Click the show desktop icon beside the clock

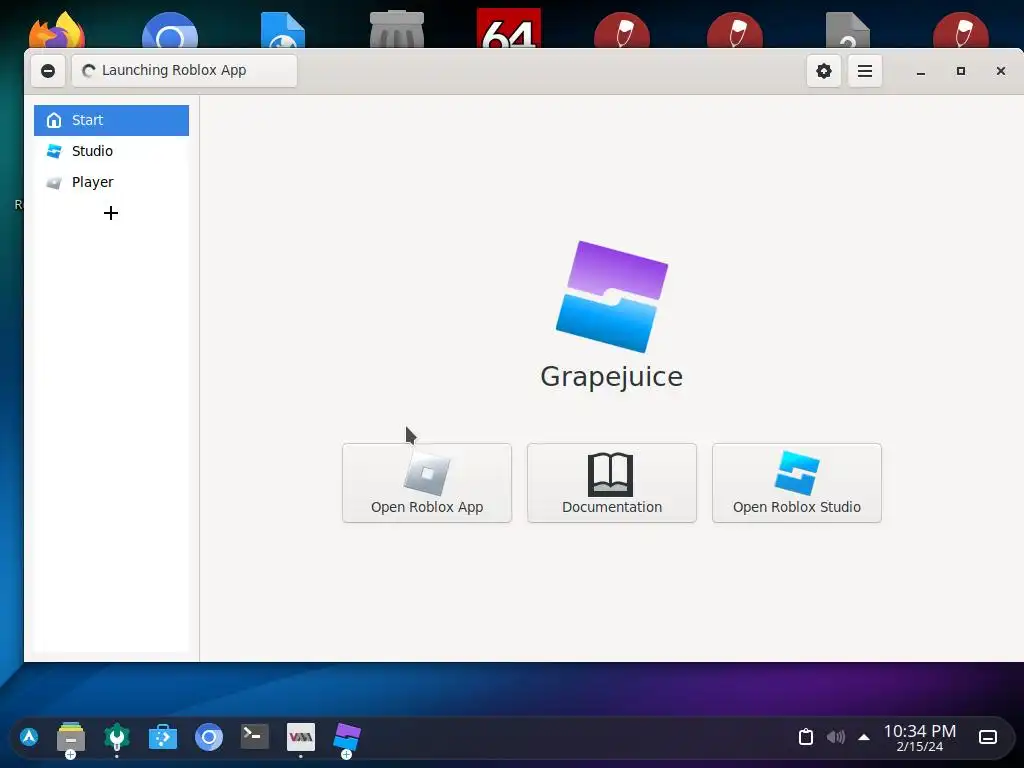(x=988, y=737)
